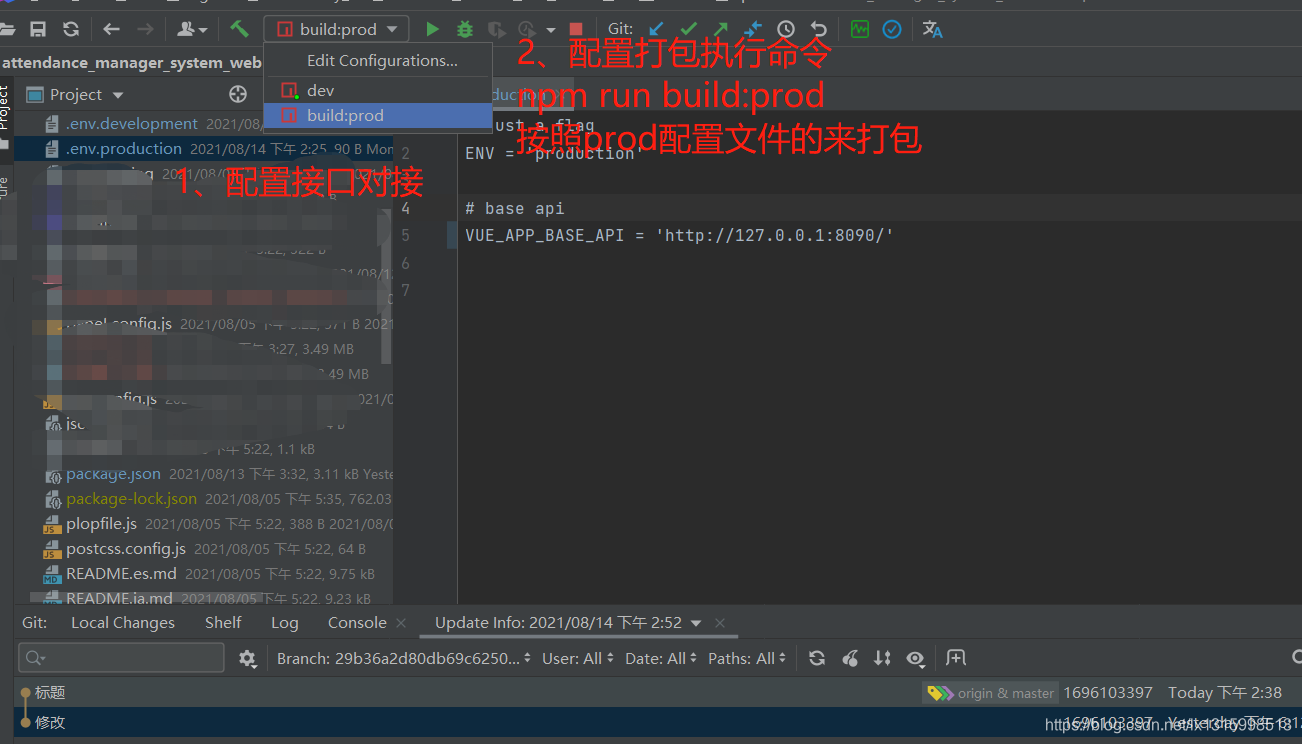Open the Branch filter dropdown
The image size is (1302, 744).
(404, 658)
